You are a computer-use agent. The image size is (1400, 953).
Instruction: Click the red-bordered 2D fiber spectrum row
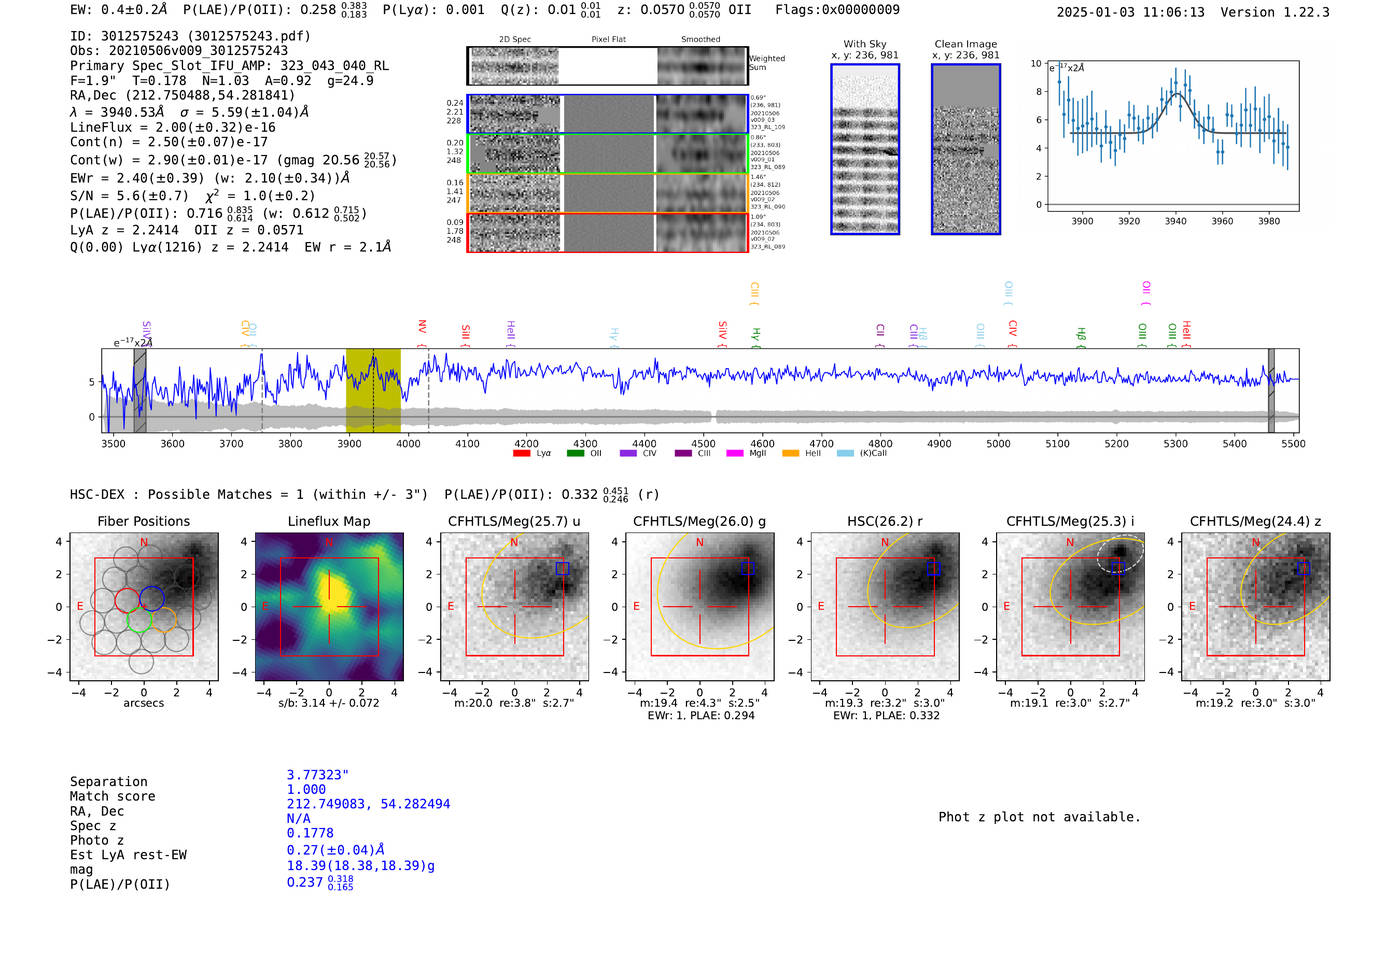[607, 232]
